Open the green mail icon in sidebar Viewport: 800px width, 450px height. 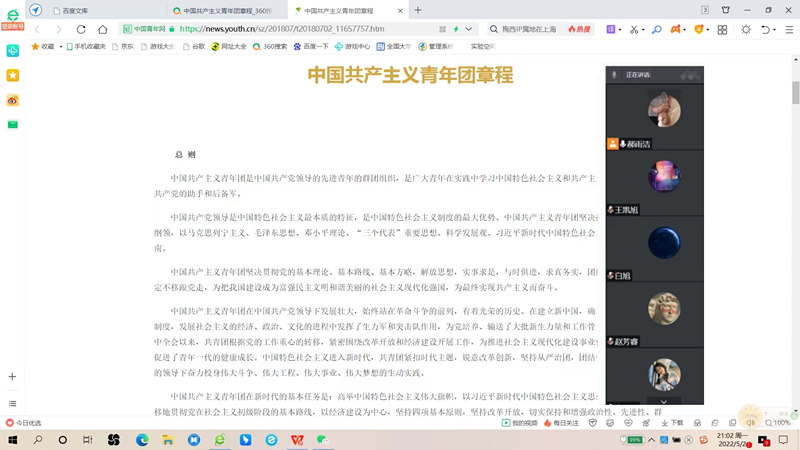[x=13, y=124]
